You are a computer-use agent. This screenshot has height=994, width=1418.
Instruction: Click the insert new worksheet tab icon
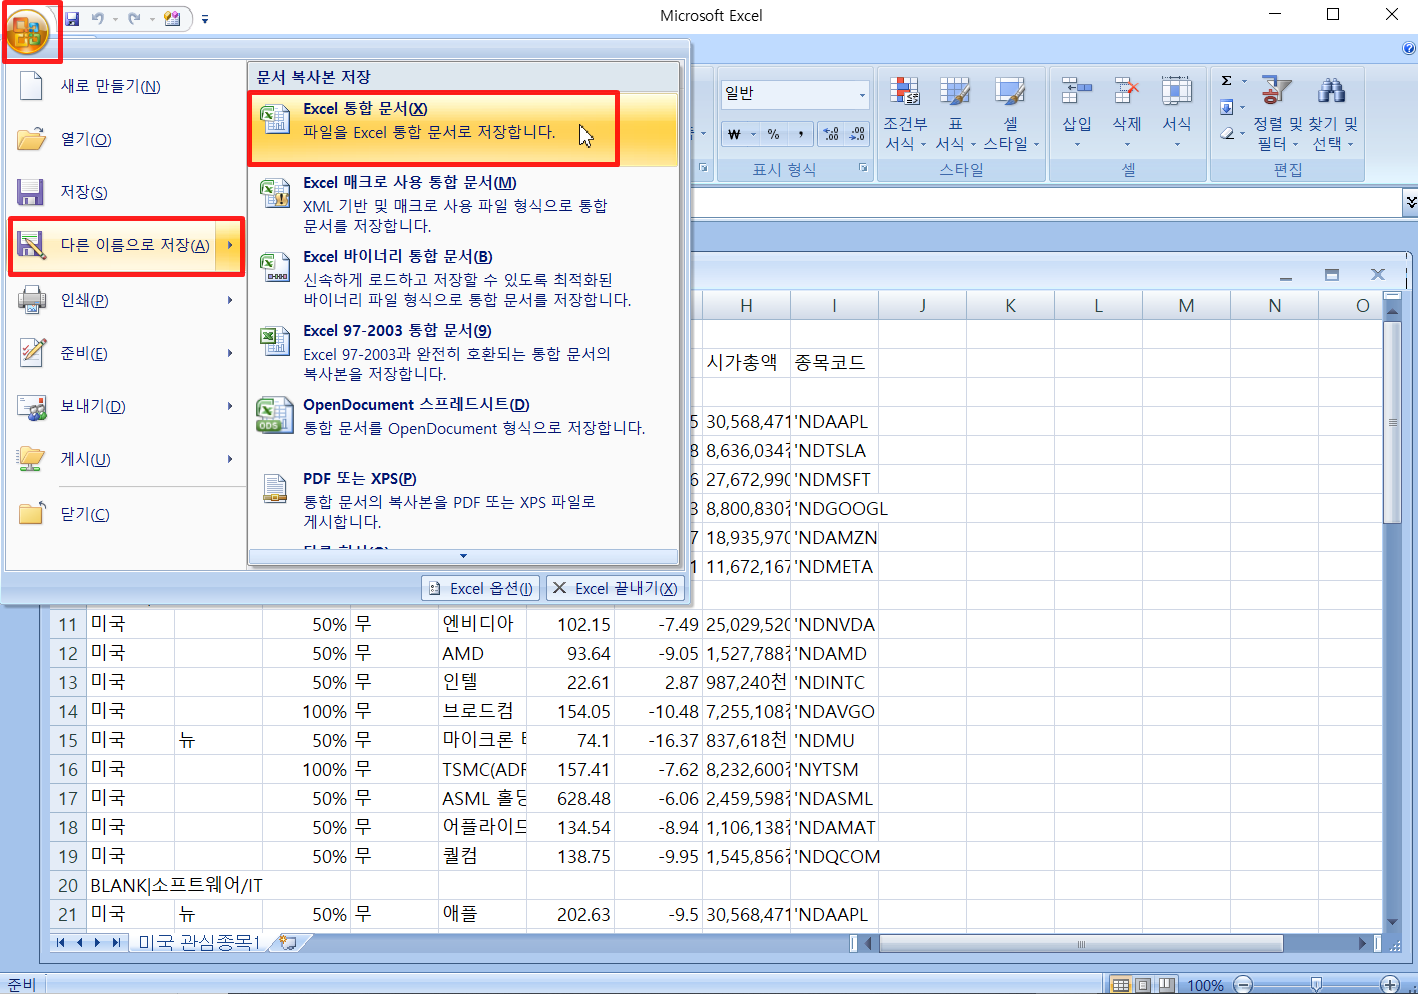tap(288, 942)
